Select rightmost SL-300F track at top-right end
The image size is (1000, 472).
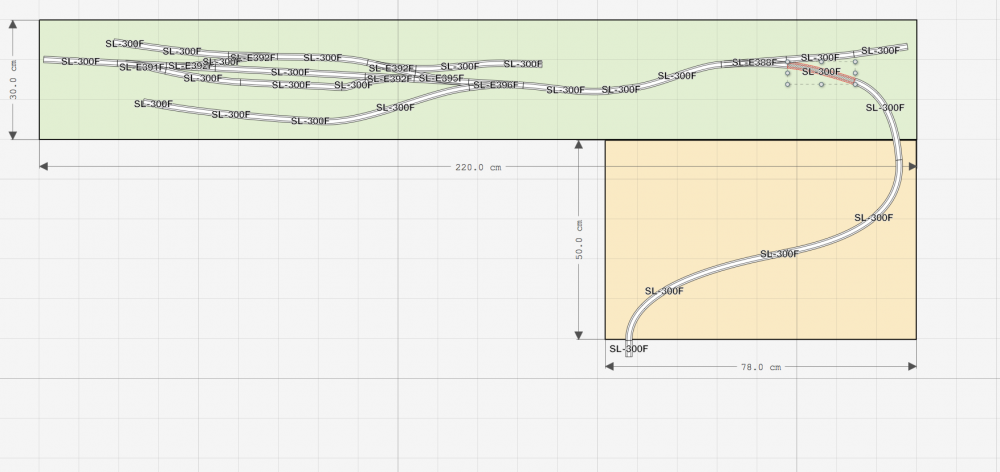pos(881,50)
